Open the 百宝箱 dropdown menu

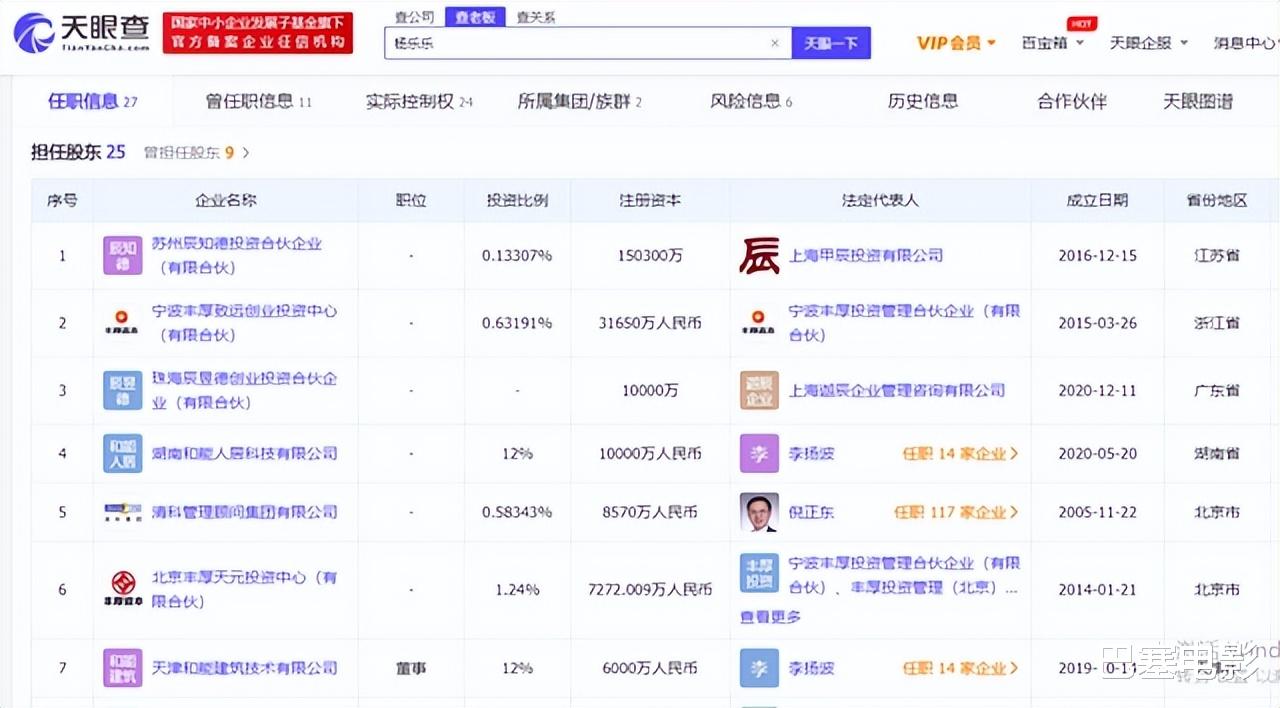click(1053, 43)
